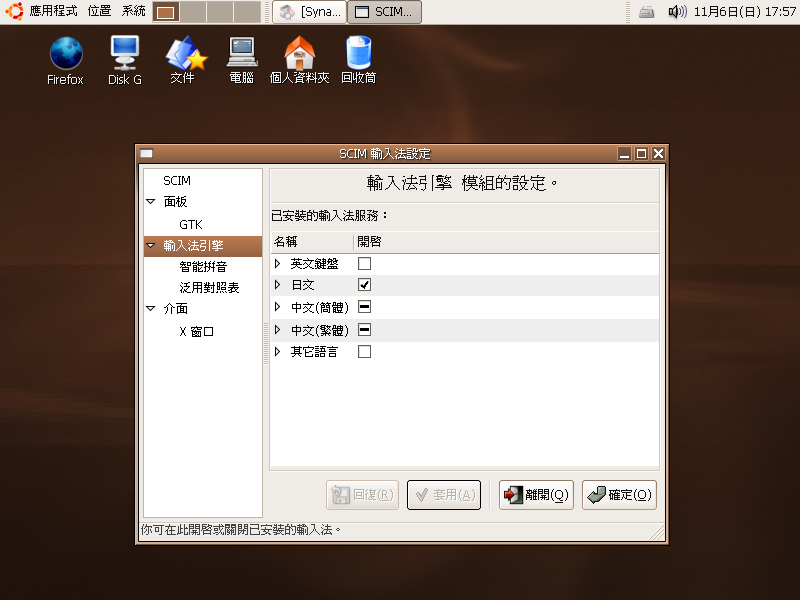Viewport: 800px width, 600px height.
Task: Click the Ubuntu logo in top panel
Action: tap(14, 11)
